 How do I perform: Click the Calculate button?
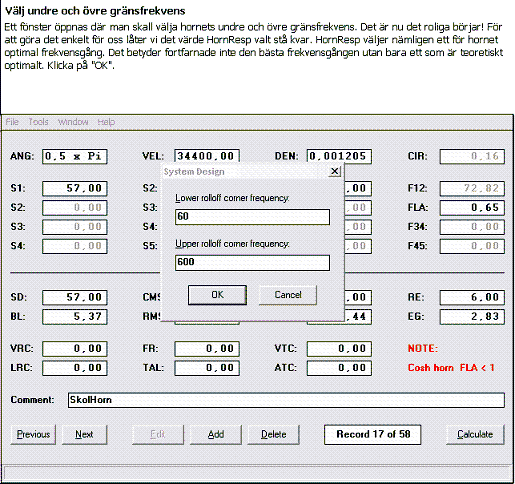(475, 434)
